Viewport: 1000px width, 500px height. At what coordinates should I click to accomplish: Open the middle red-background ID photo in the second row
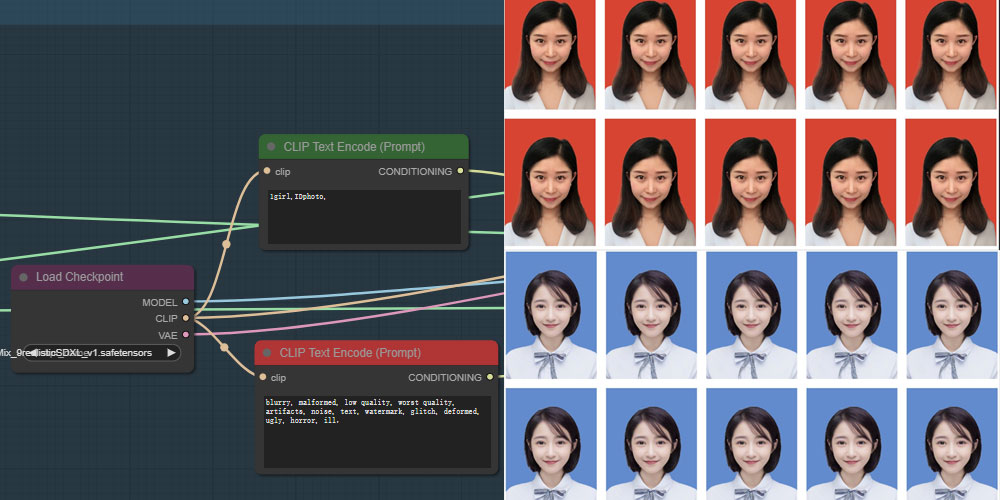[750, 182]
